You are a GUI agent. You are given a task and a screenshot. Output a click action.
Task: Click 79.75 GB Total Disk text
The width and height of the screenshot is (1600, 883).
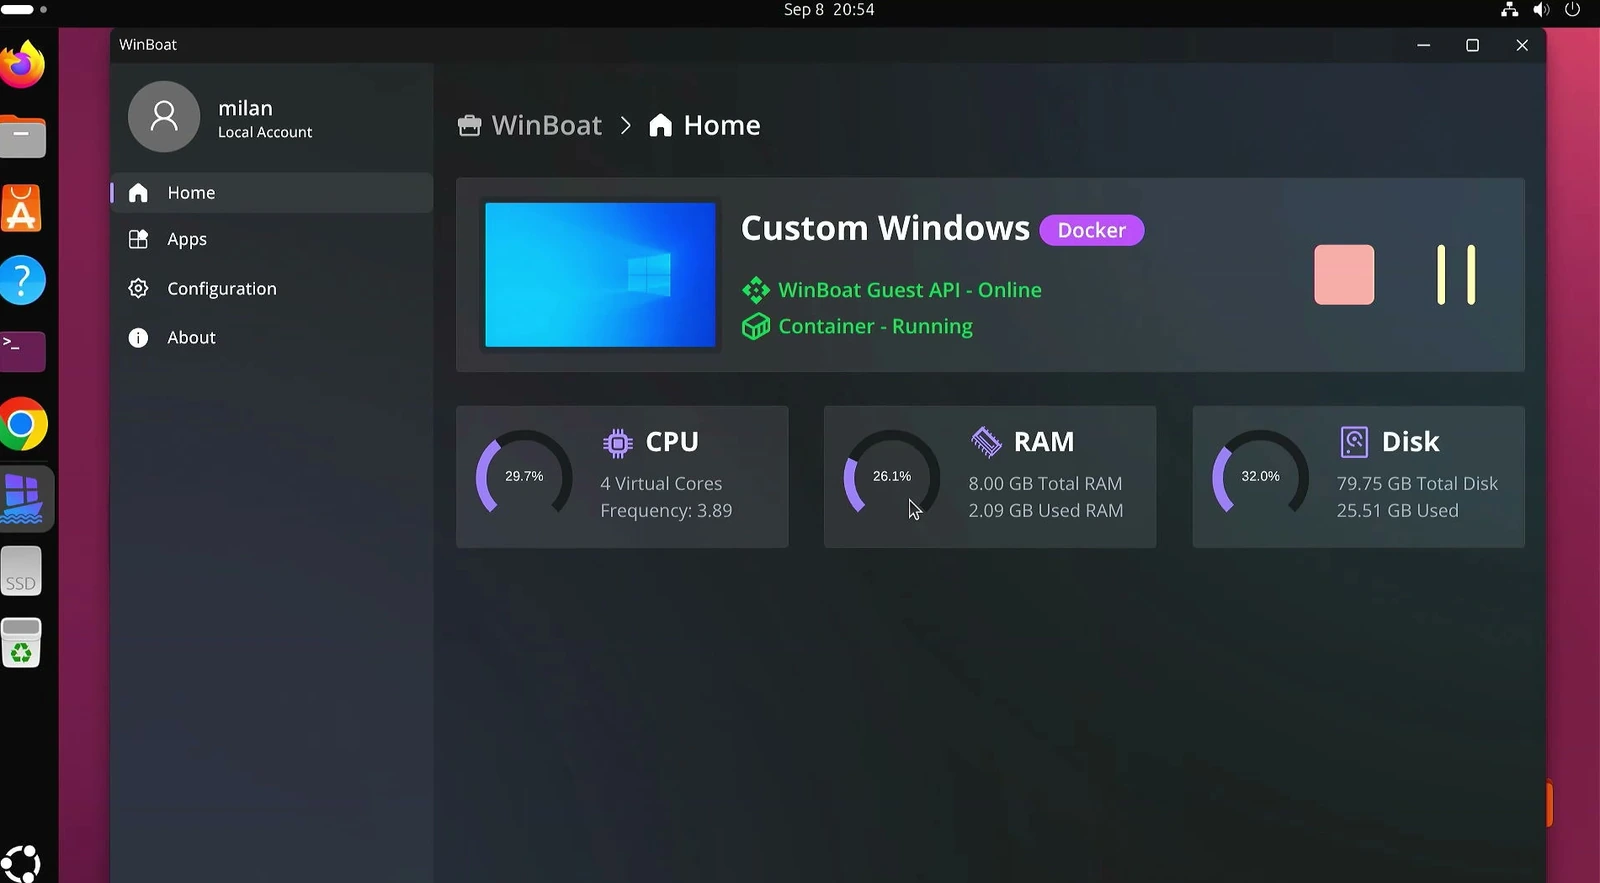[1417, 484]
